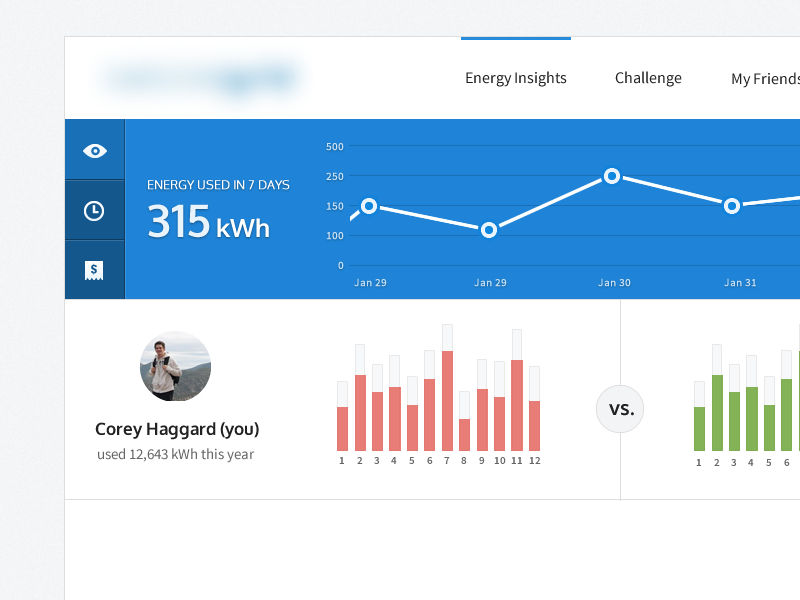Click the blurred logo in header
This screenshot has width=800, height=600.
point(201,78)
